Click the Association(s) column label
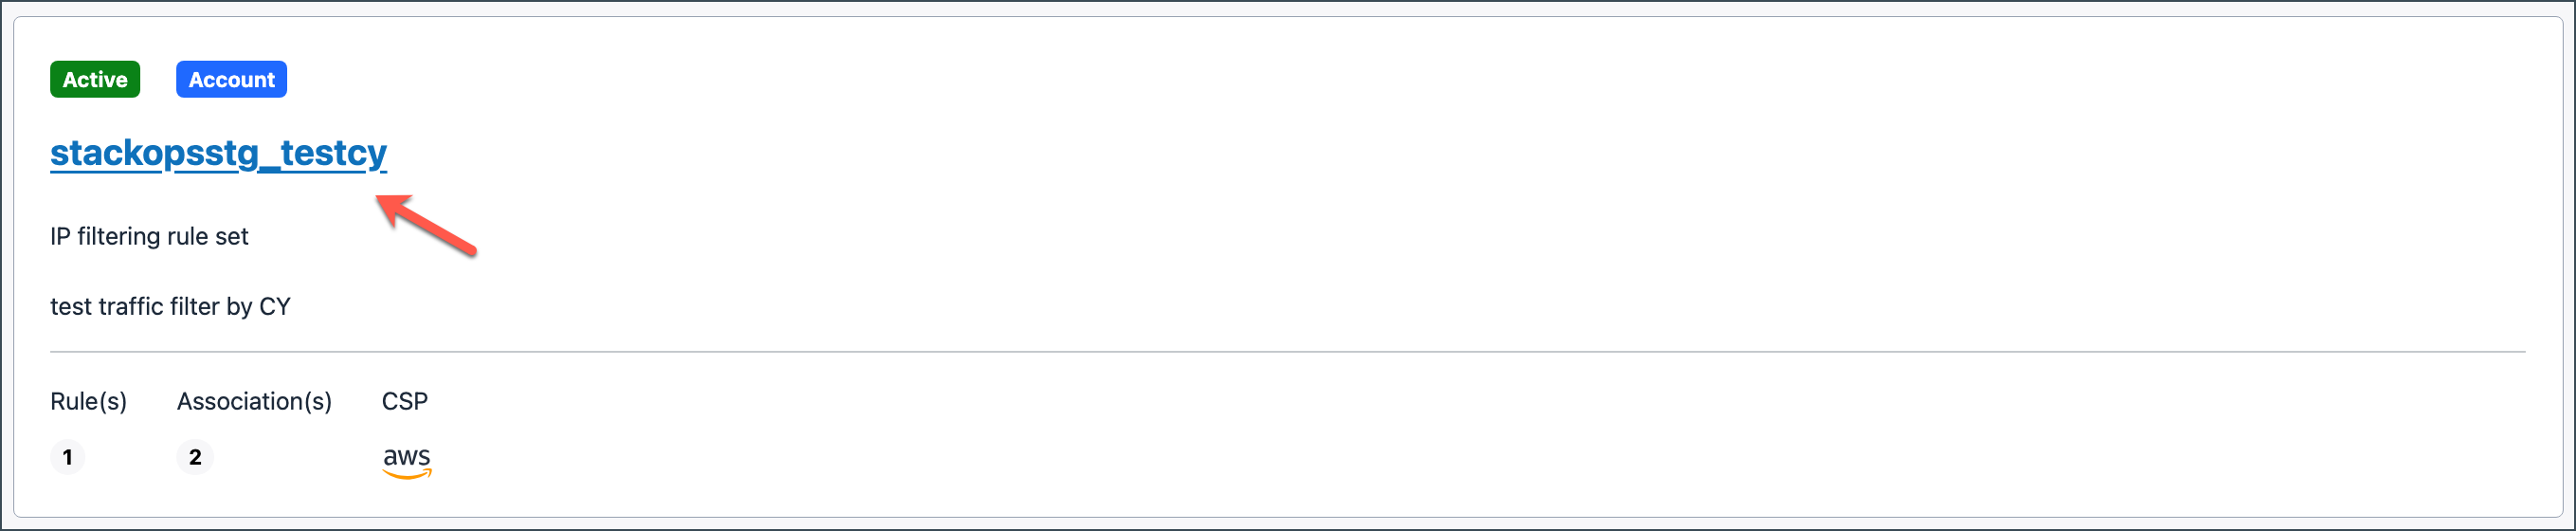Screen dimensions: 2576x531 pyautogui.click(x=254, y=401)
